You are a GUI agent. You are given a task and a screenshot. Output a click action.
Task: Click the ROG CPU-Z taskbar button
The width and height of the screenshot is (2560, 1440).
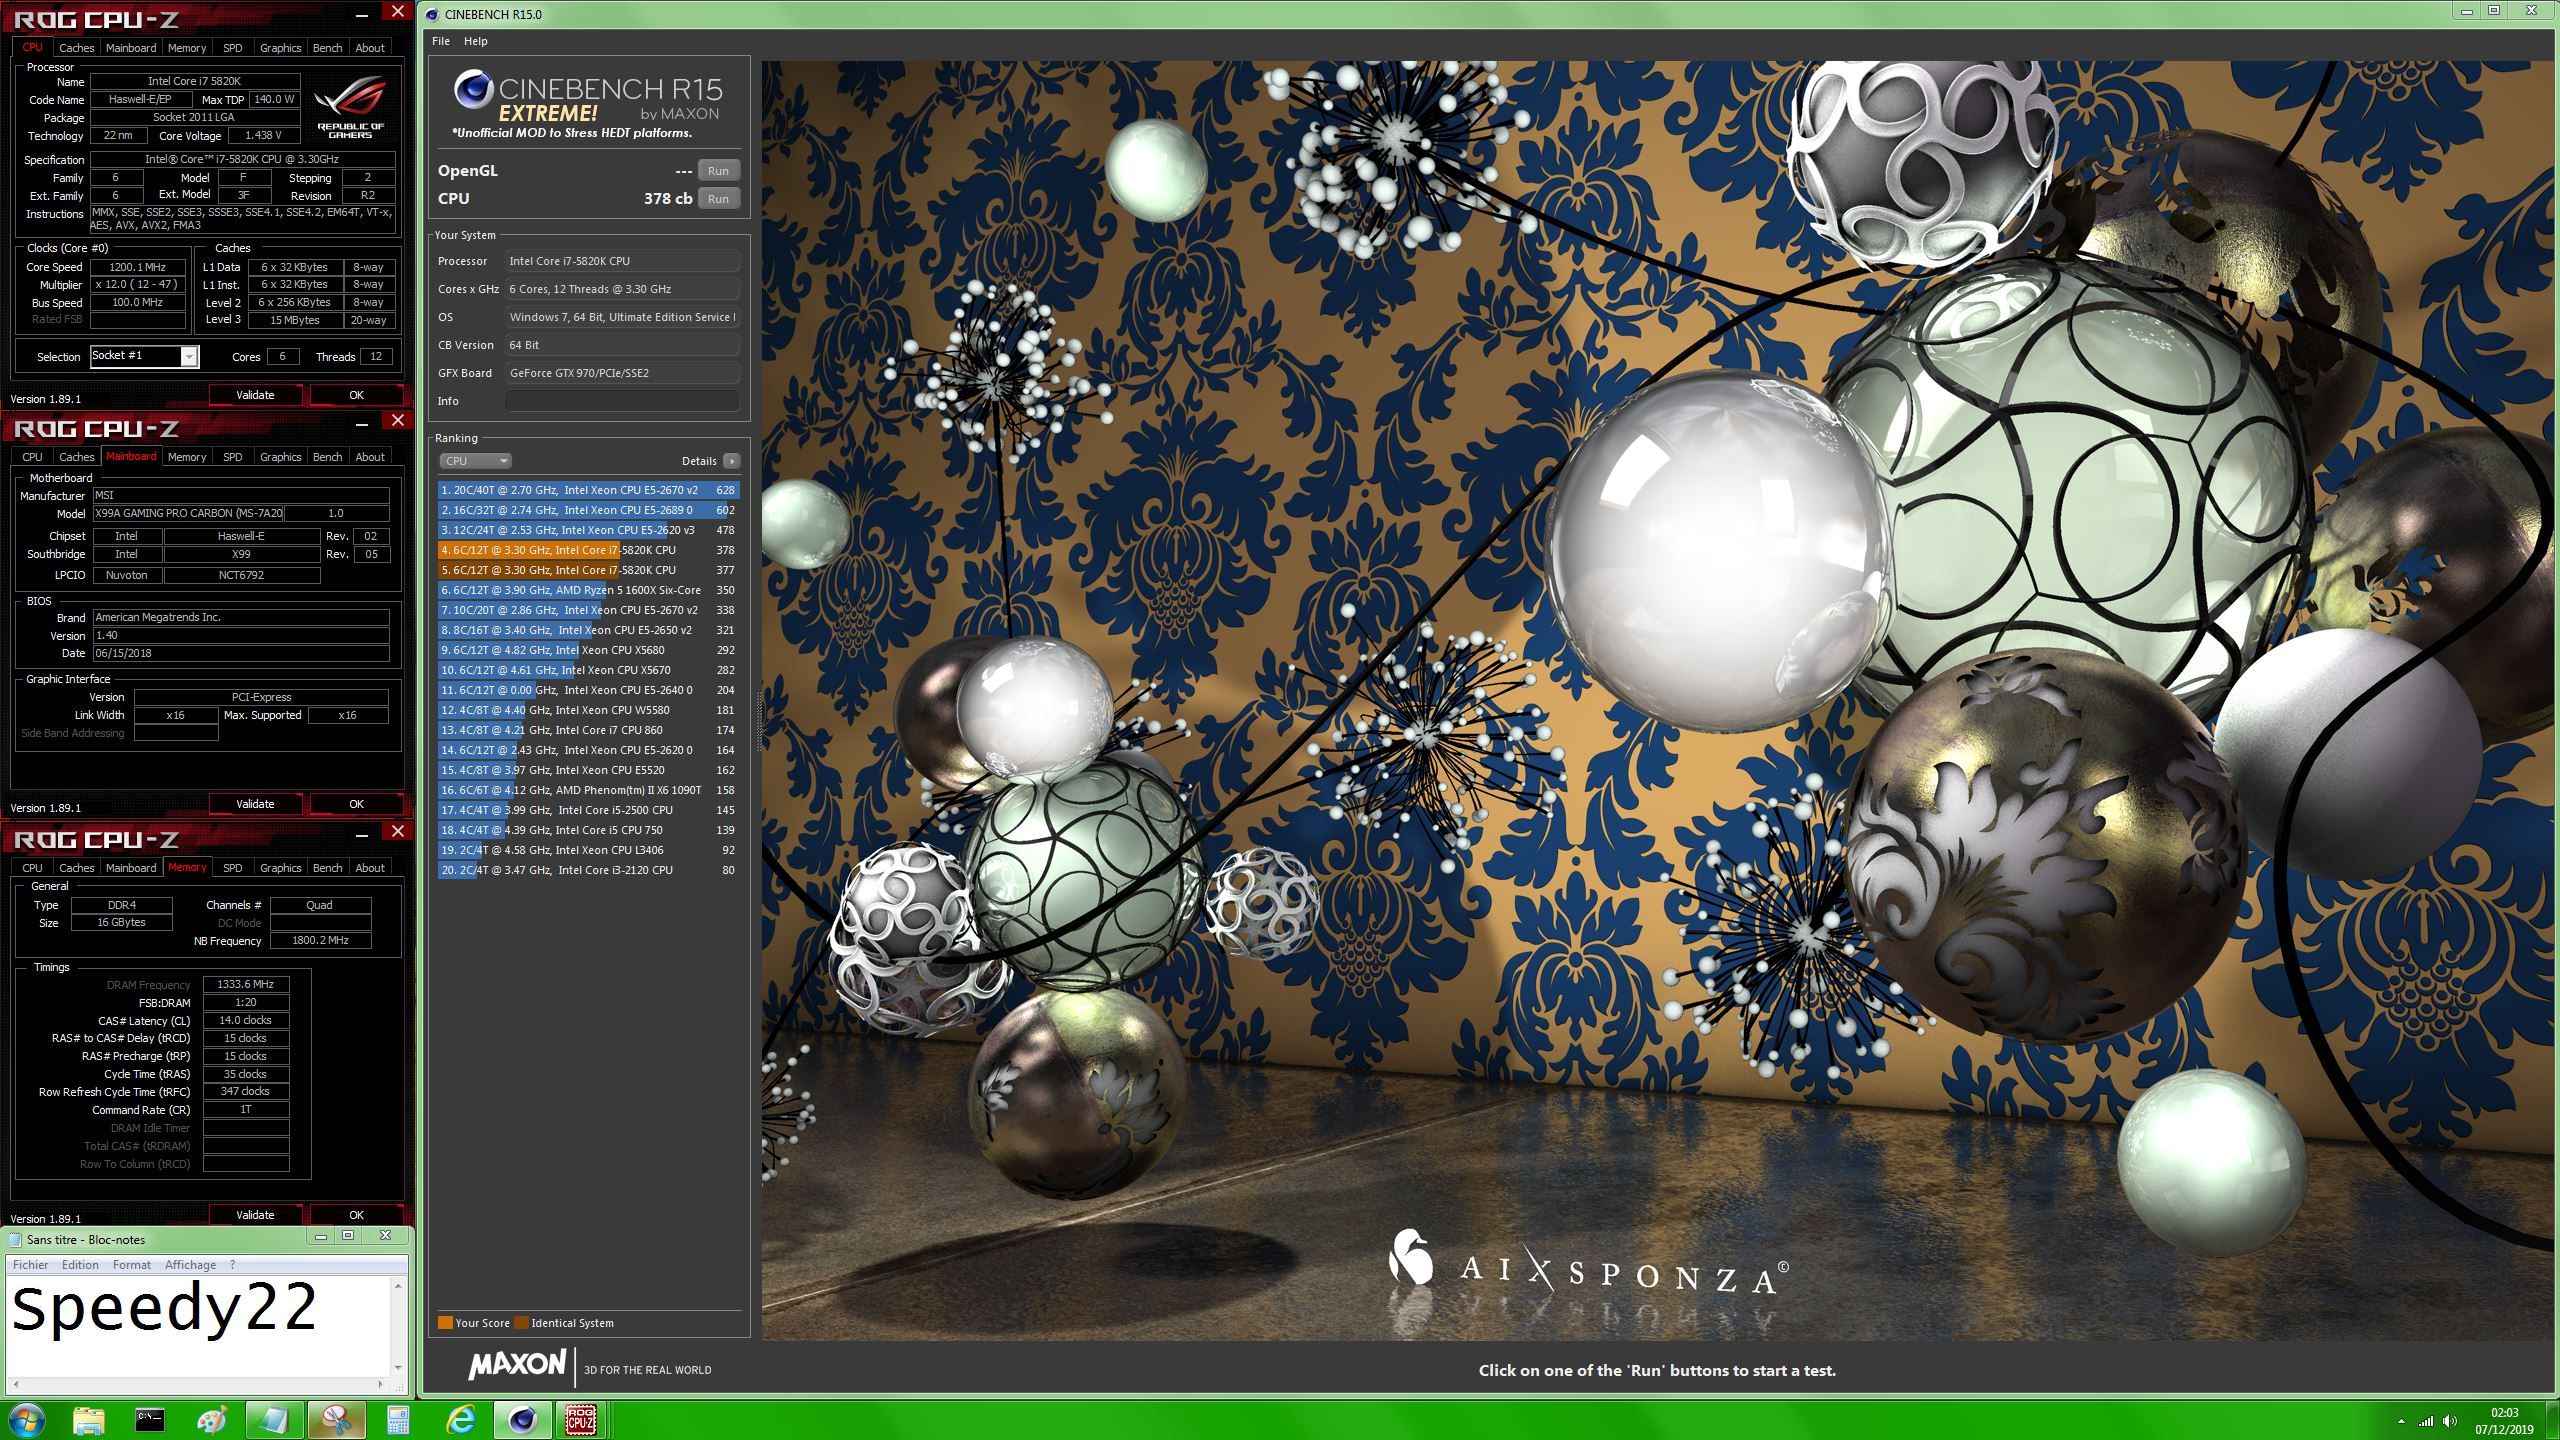coord(581,1420)
